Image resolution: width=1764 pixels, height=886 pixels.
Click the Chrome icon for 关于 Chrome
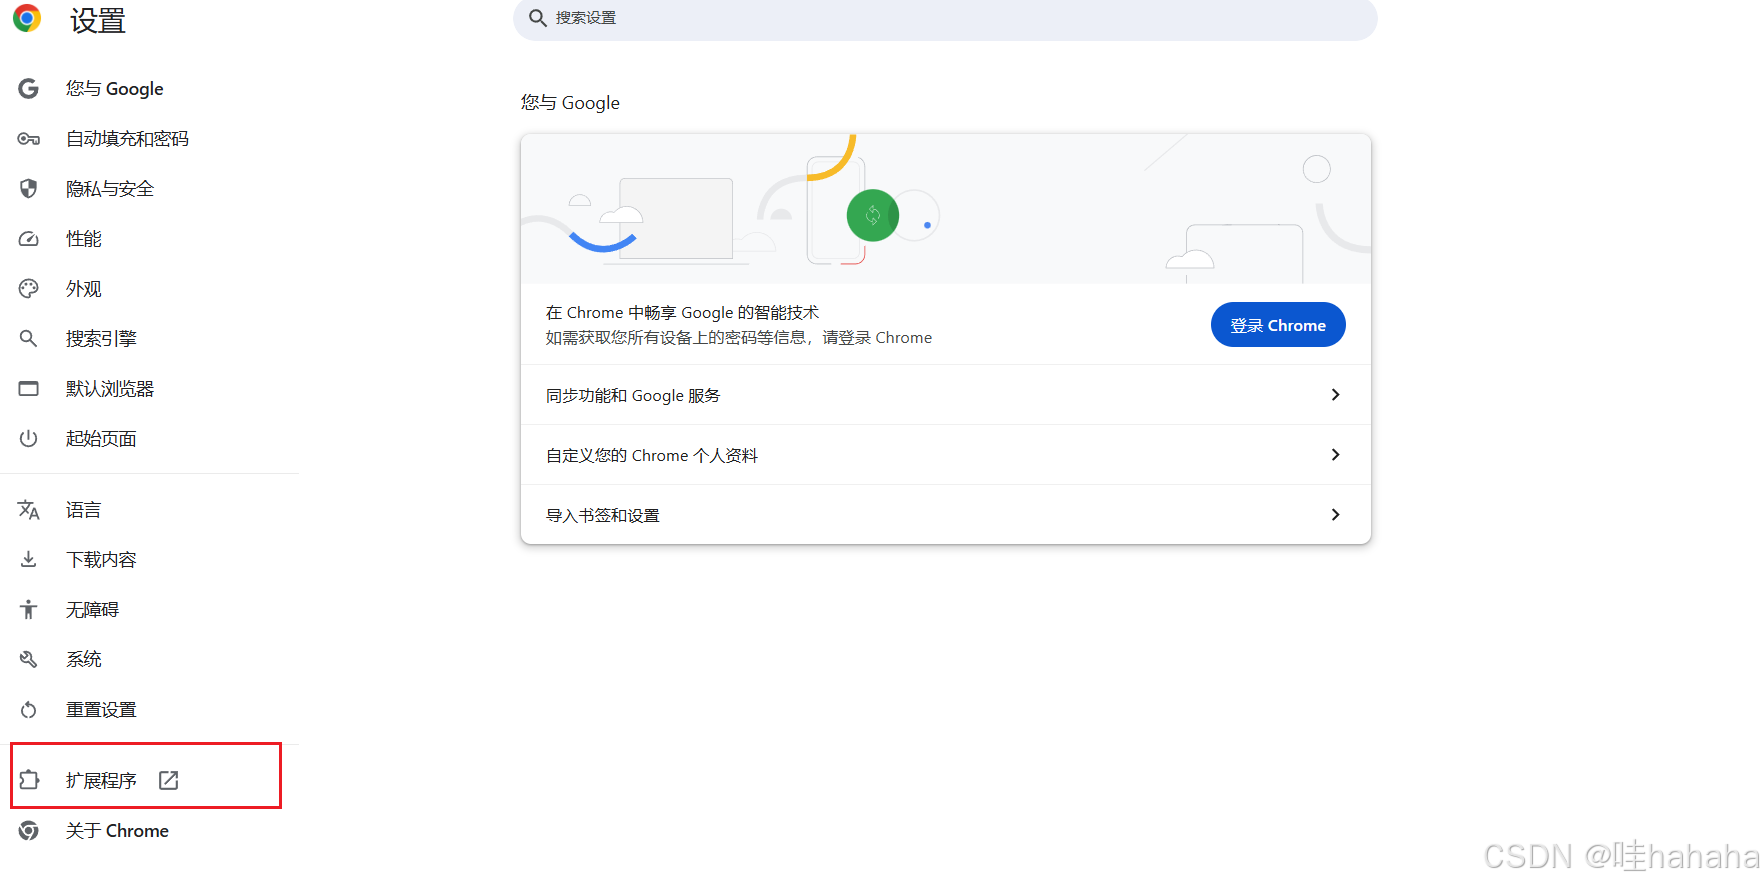[x=29, y=831]
